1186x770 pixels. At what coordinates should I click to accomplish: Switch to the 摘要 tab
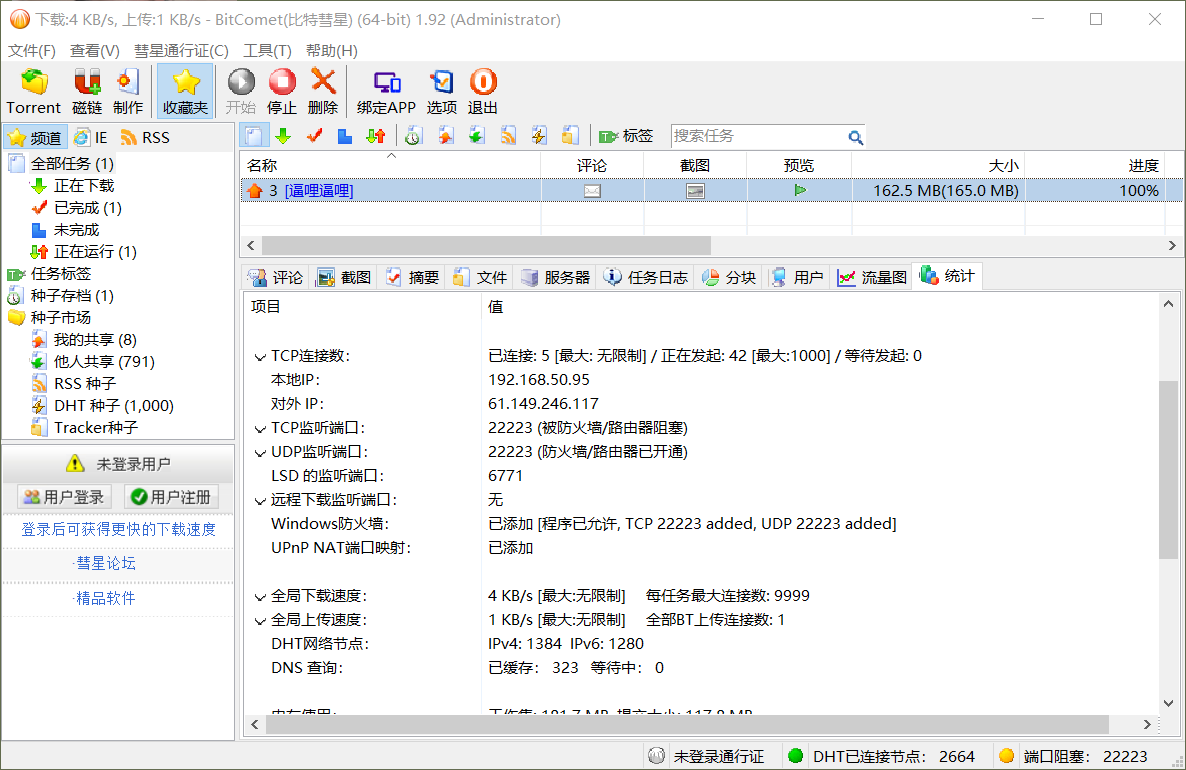(412, 278)
